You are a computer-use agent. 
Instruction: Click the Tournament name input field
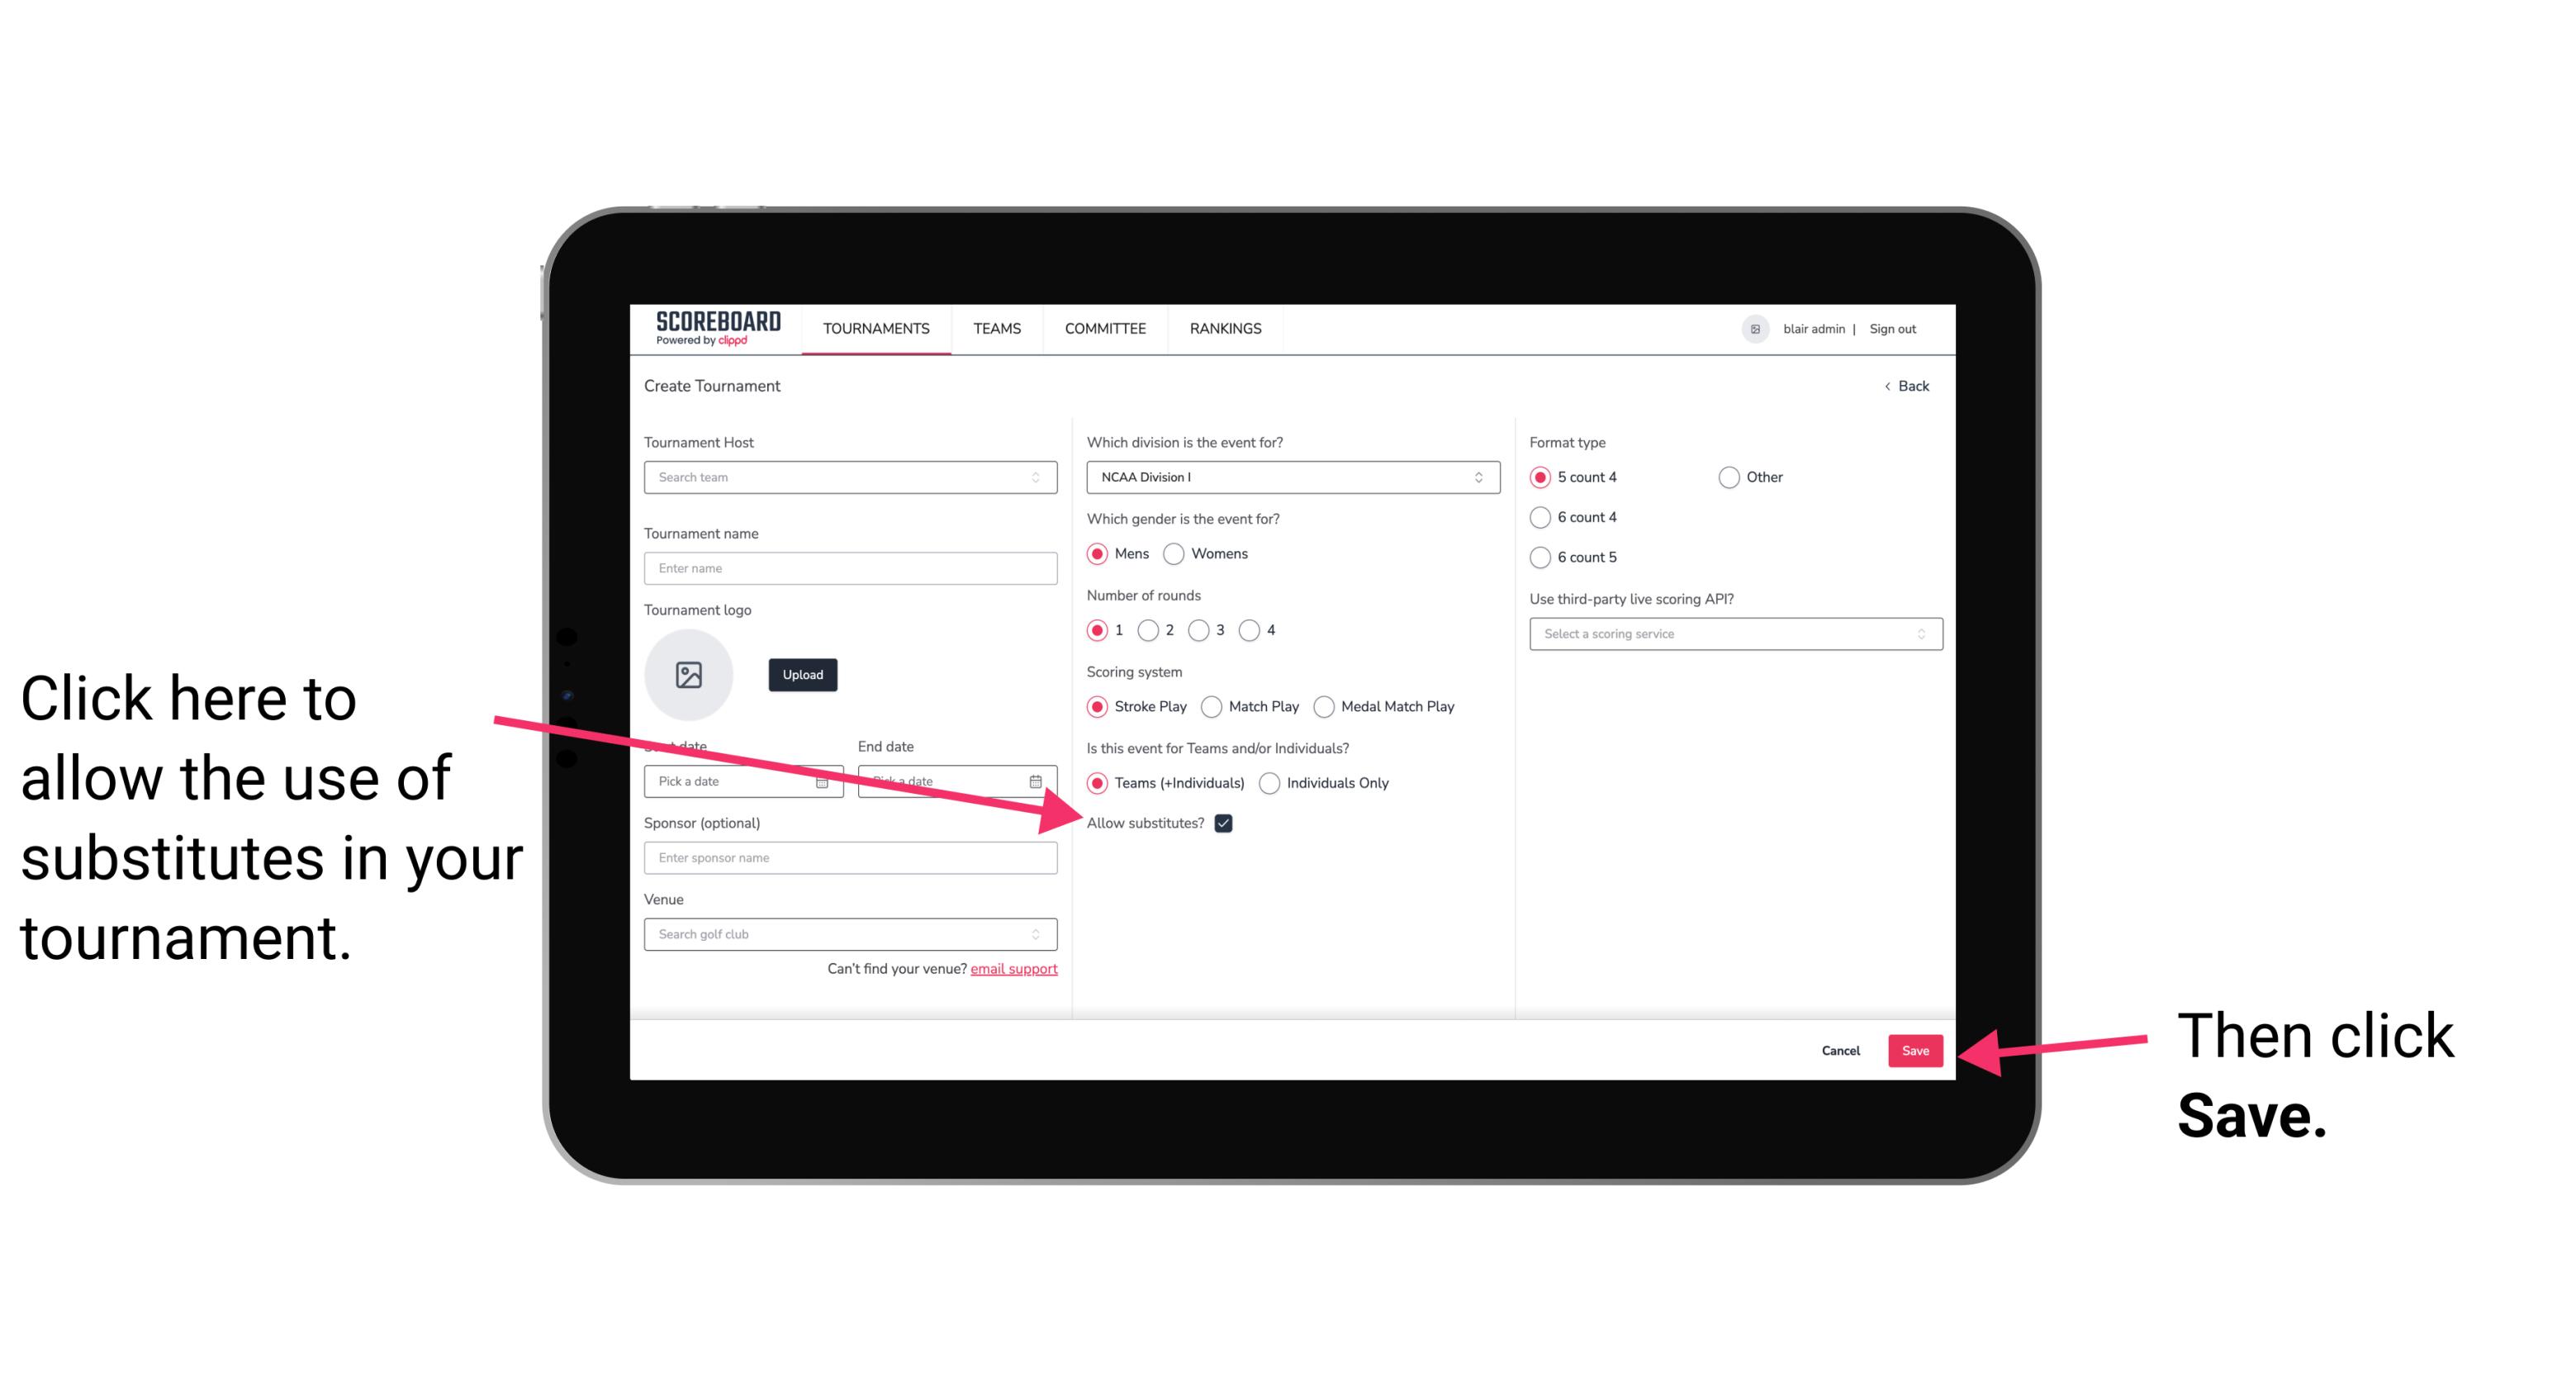(853, 568)
